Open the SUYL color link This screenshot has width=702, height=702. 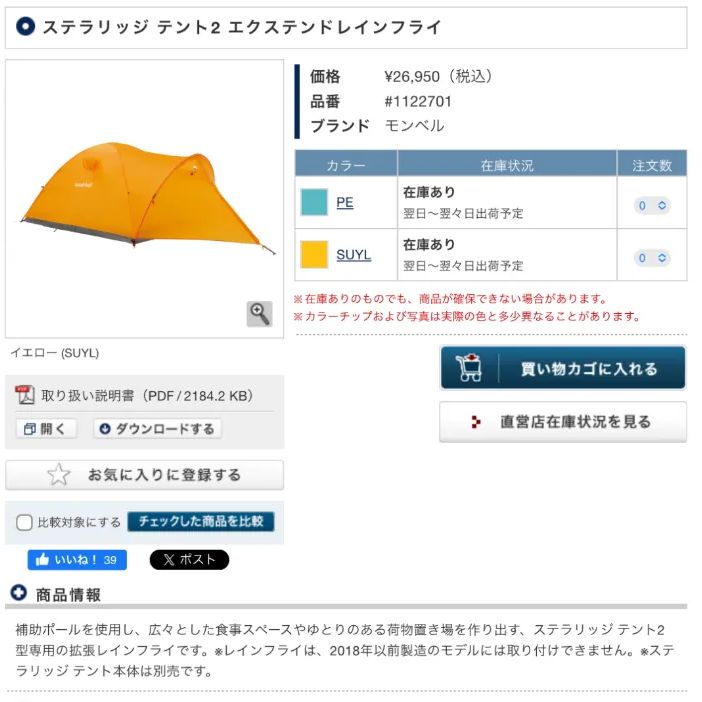pyautogui.click(x=354, y=255)
